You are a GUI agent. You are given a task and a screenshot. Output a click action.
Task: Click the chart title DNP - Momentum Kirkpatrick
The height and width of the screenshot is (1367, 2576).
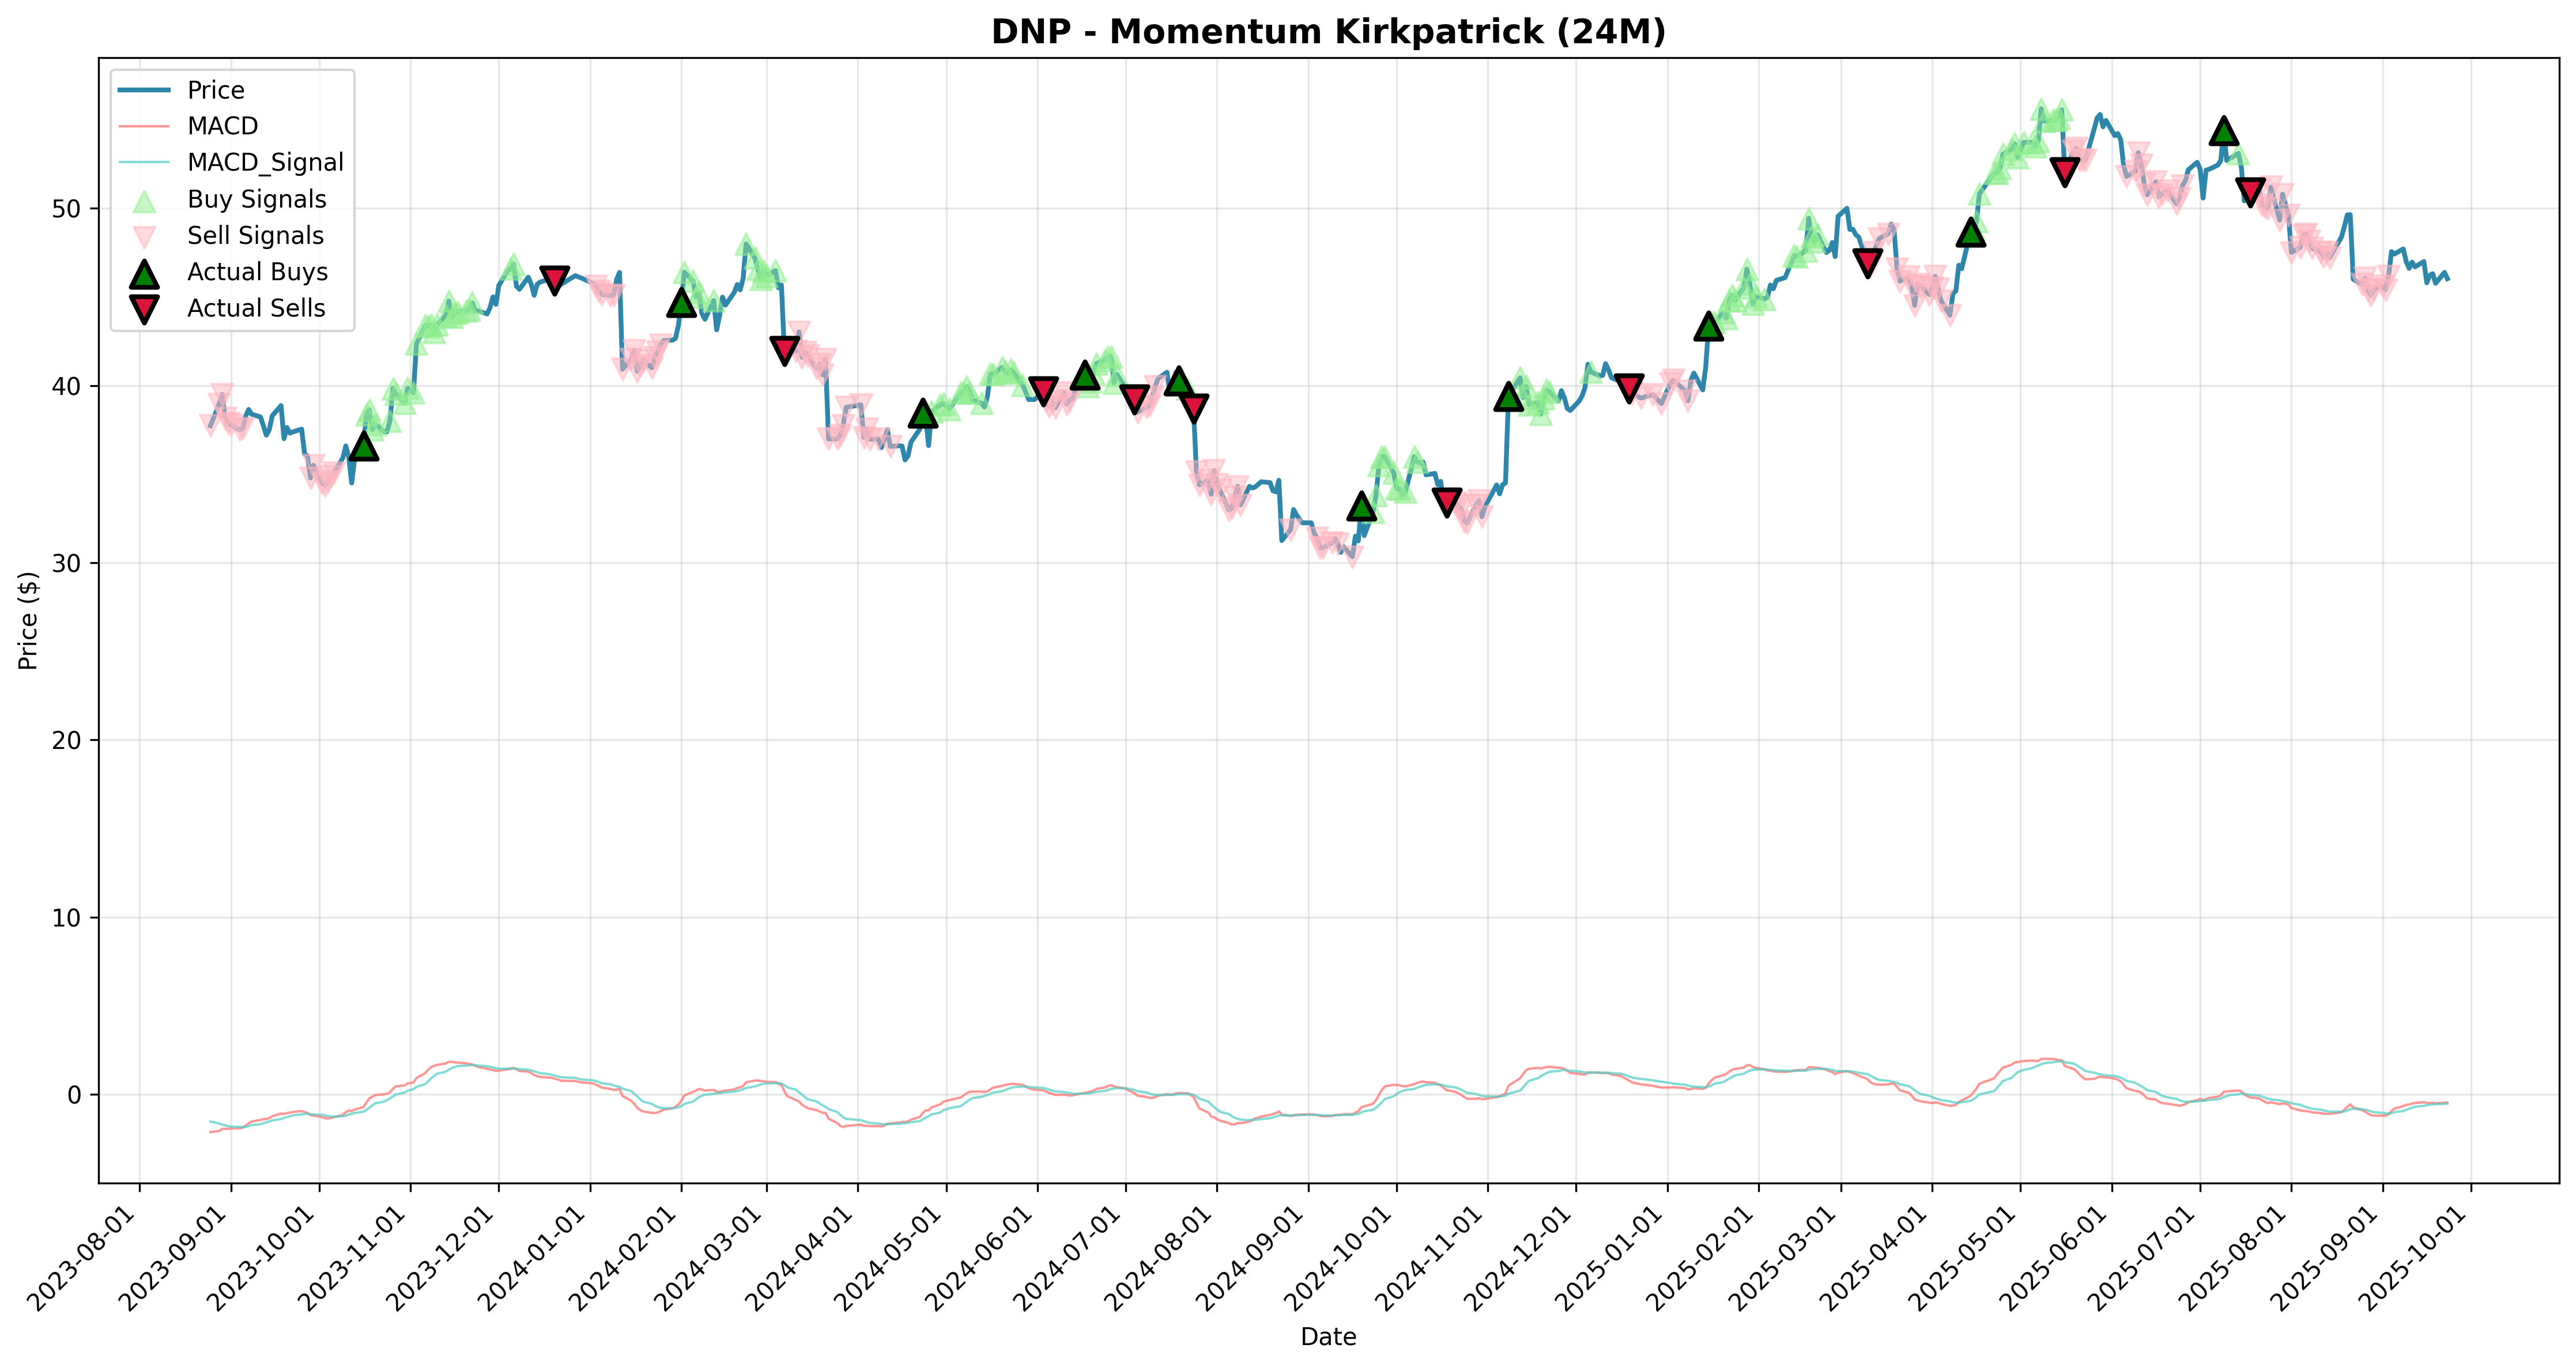point(1328,32)
